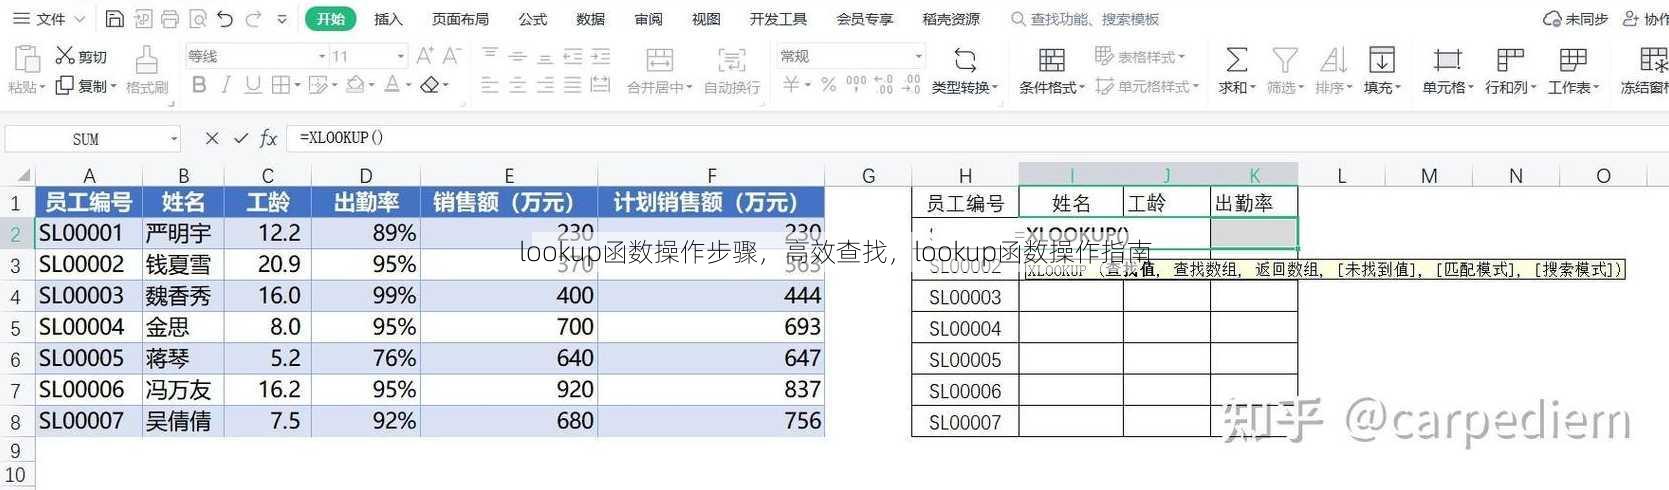Align cell text to the right

point(545,86)
